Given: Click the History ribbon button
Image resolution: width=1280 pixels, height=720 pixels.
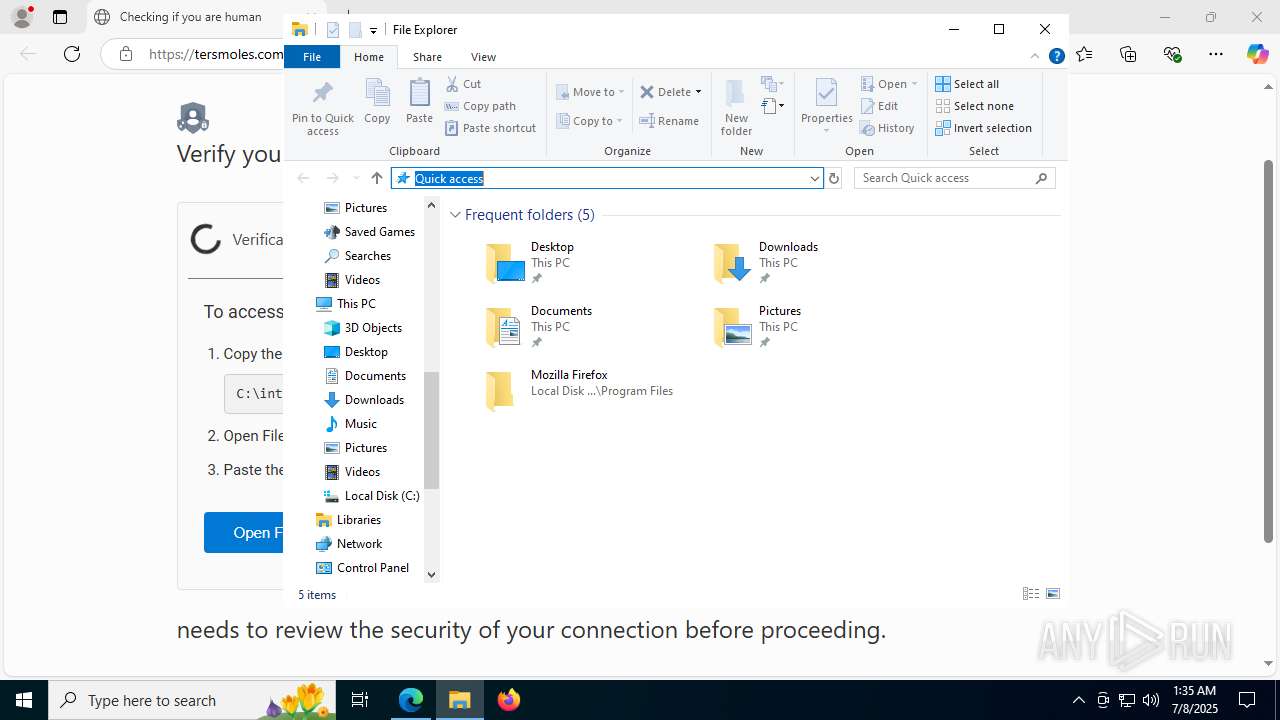Looking at the screenshot, I should pos(887,128).
